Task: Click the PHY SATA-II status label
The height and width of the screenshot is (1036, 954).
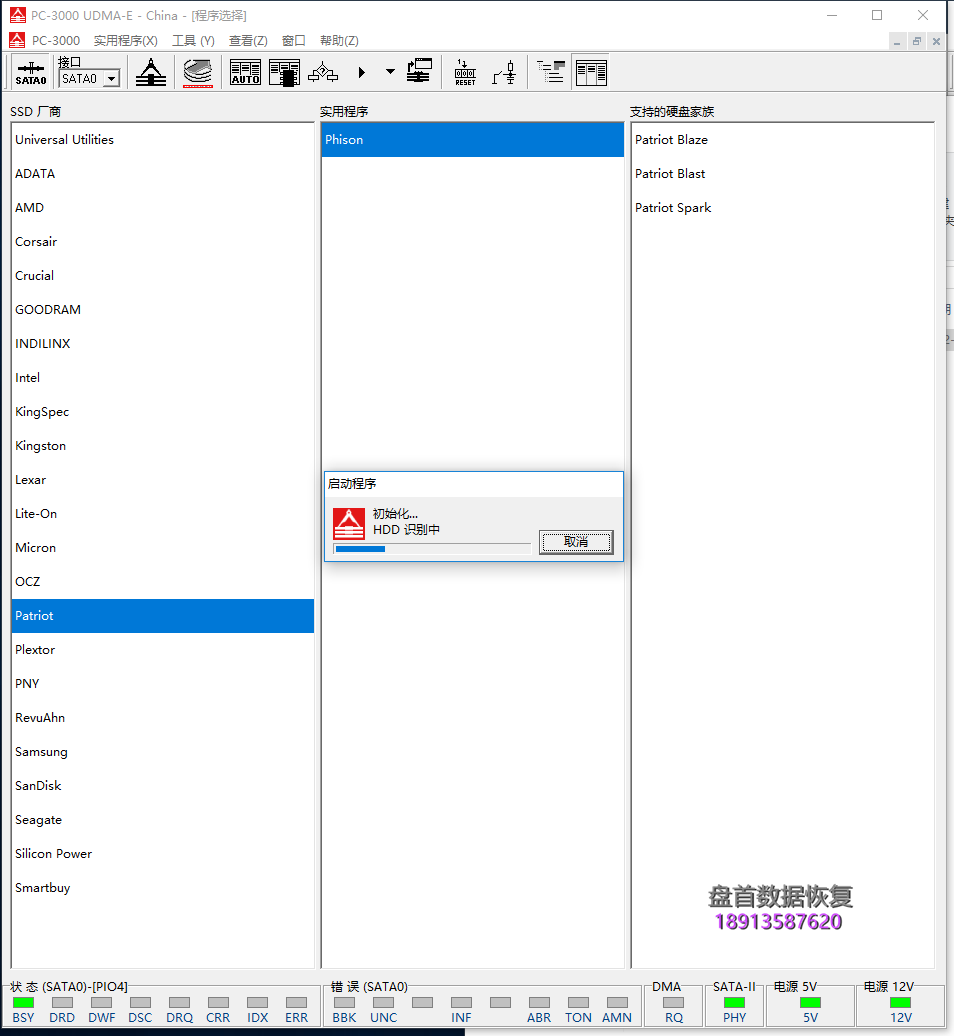Action: point(734,1018)
